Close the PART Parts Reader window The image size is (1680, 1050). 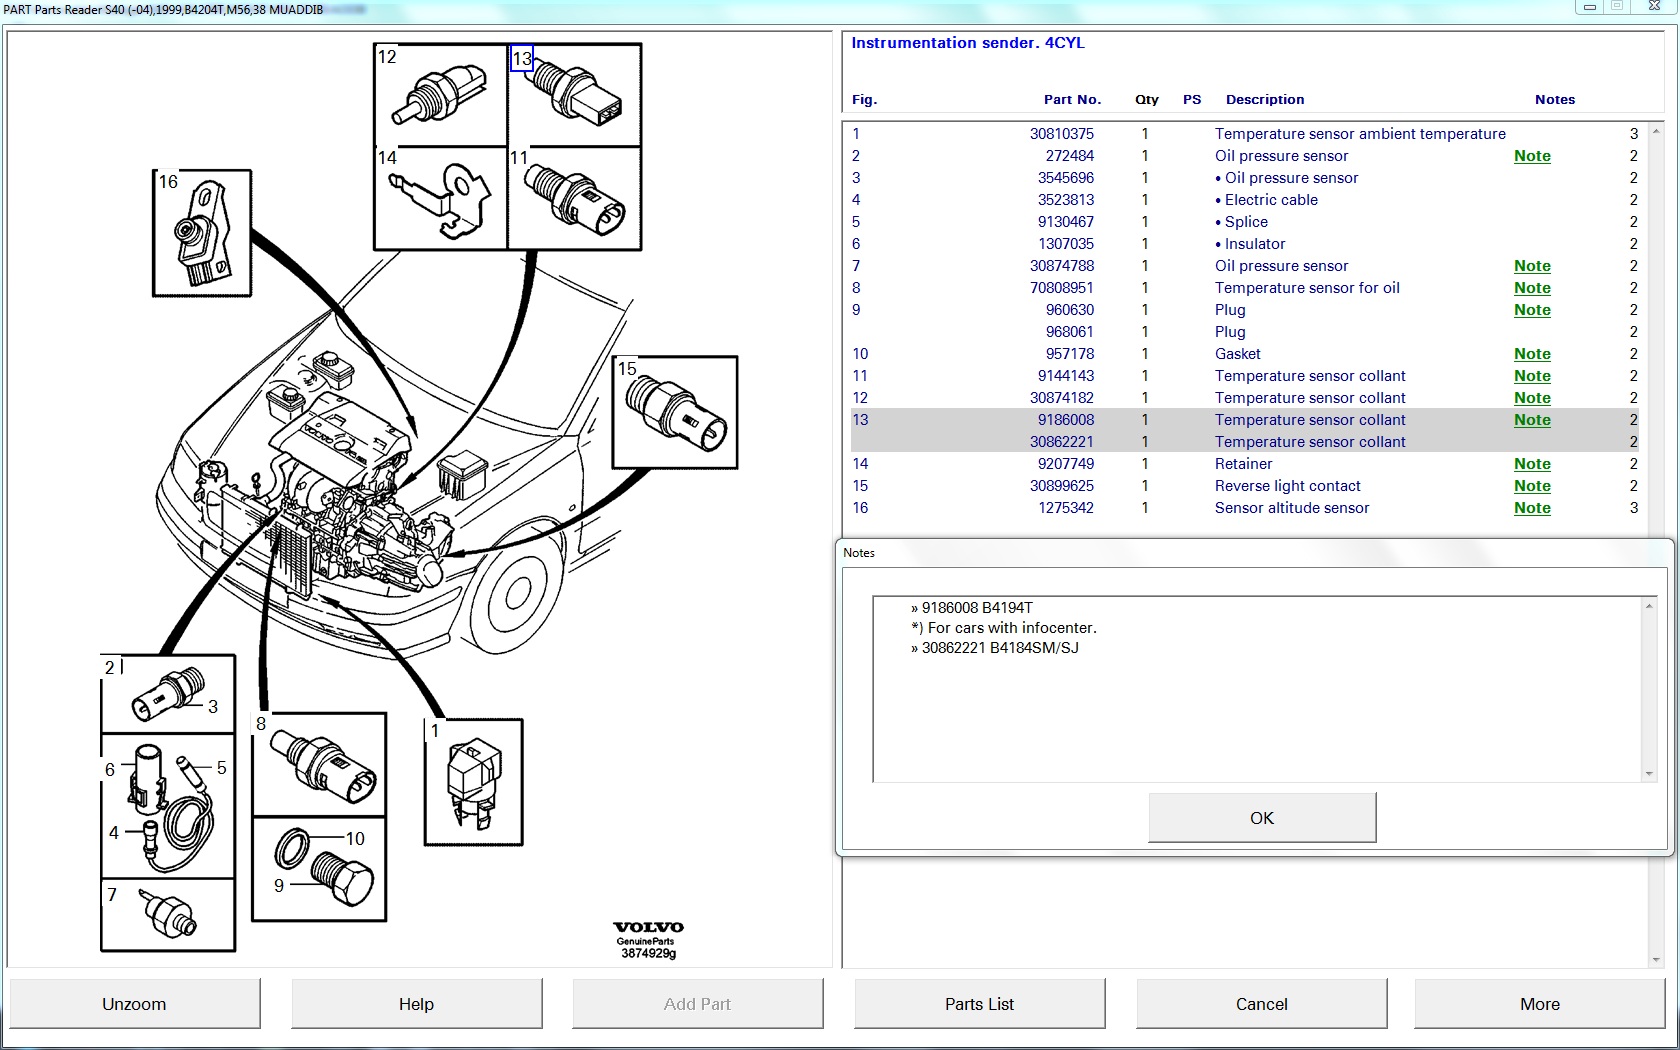tap(1654, 6)
